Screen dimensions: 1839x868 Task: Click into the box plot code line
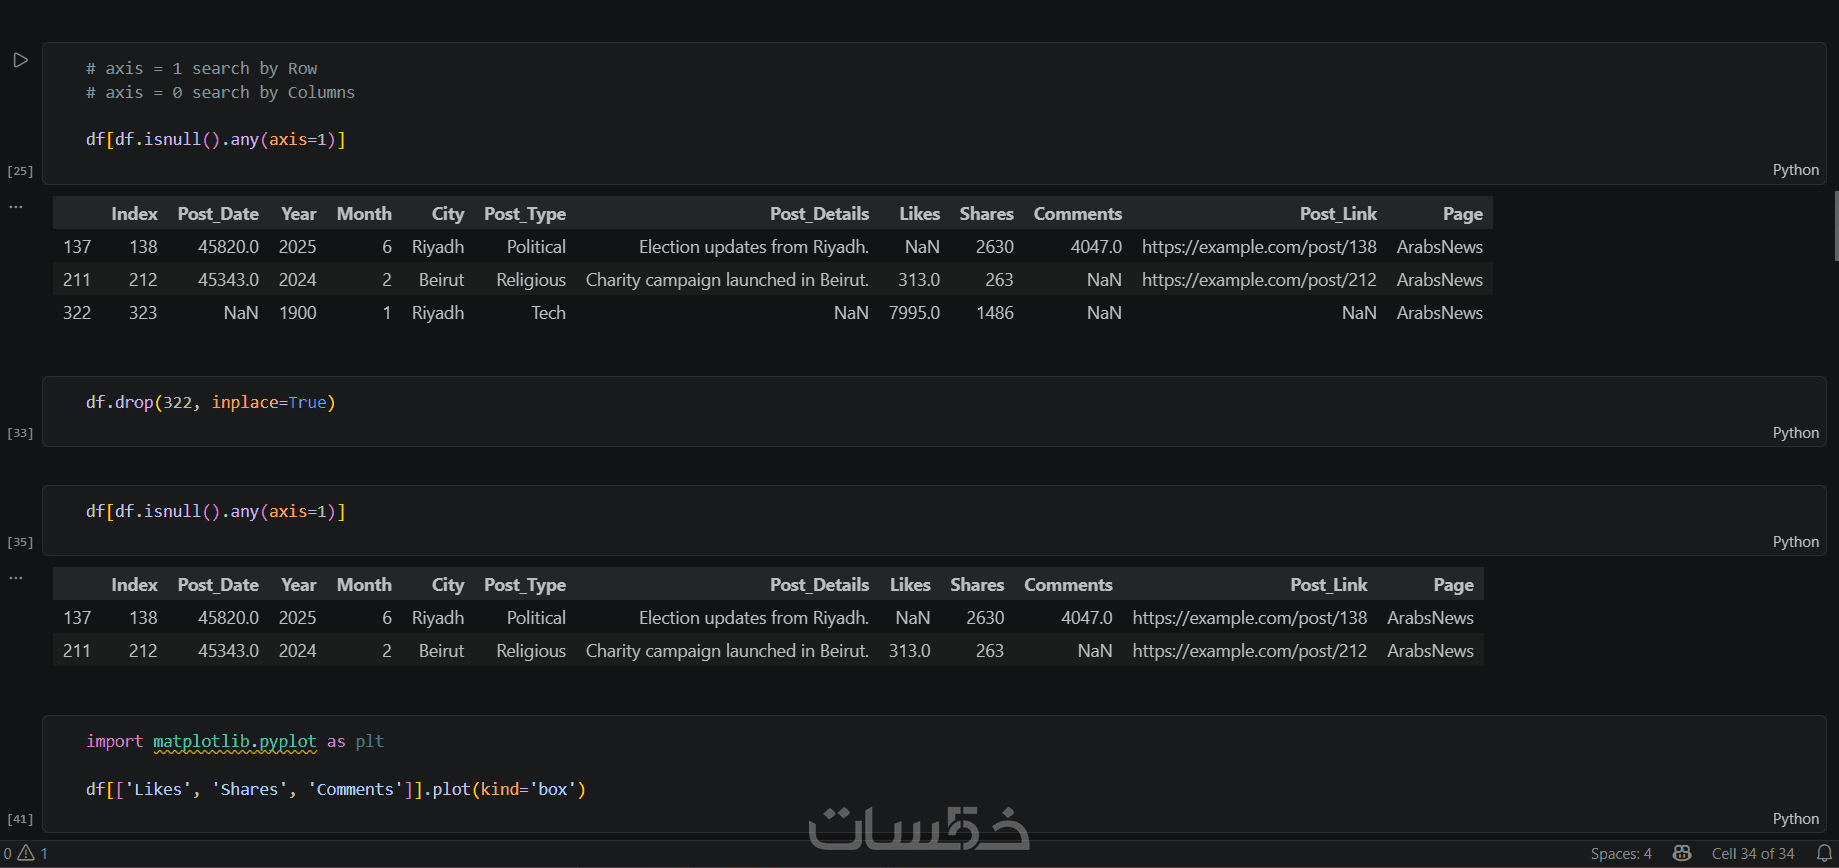[x=336, y=789]
